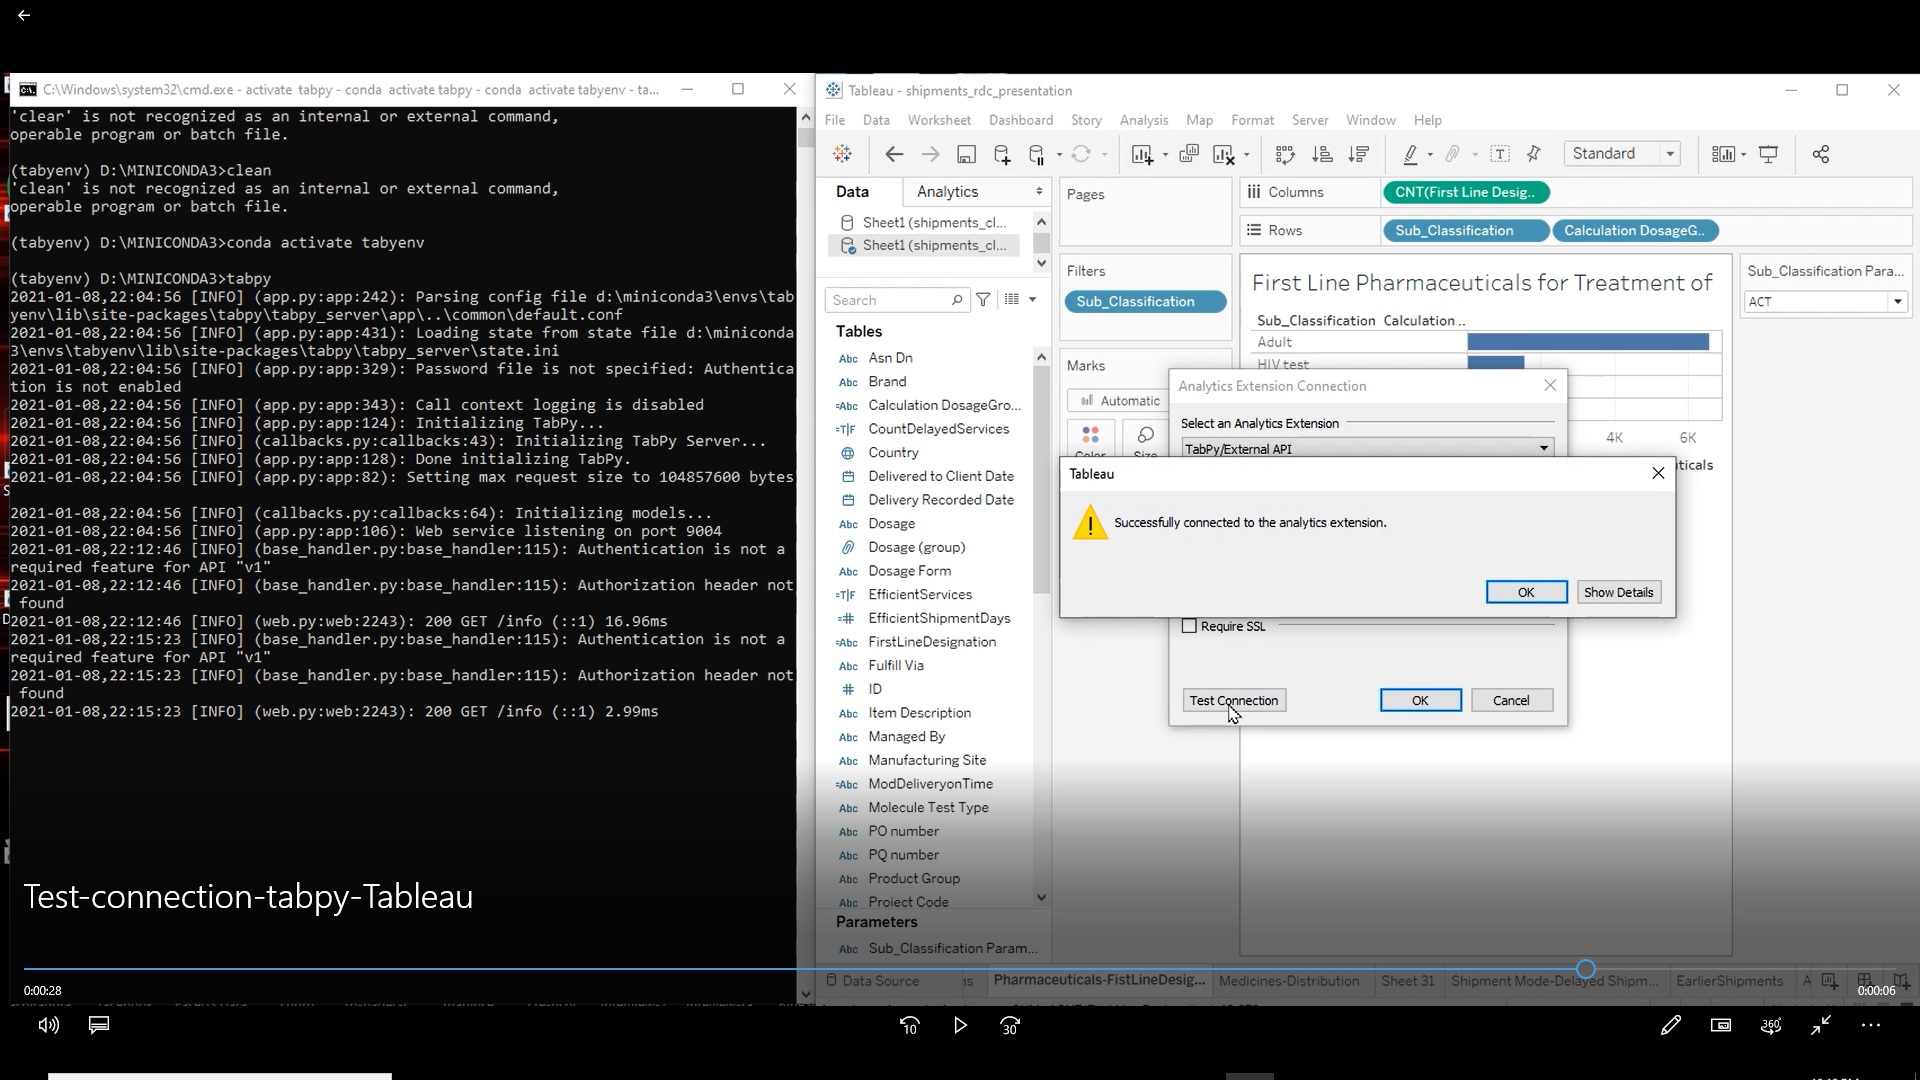Click the Test Connection button
This screenshot has width=1920, height=1080.
click(1234, 699)
